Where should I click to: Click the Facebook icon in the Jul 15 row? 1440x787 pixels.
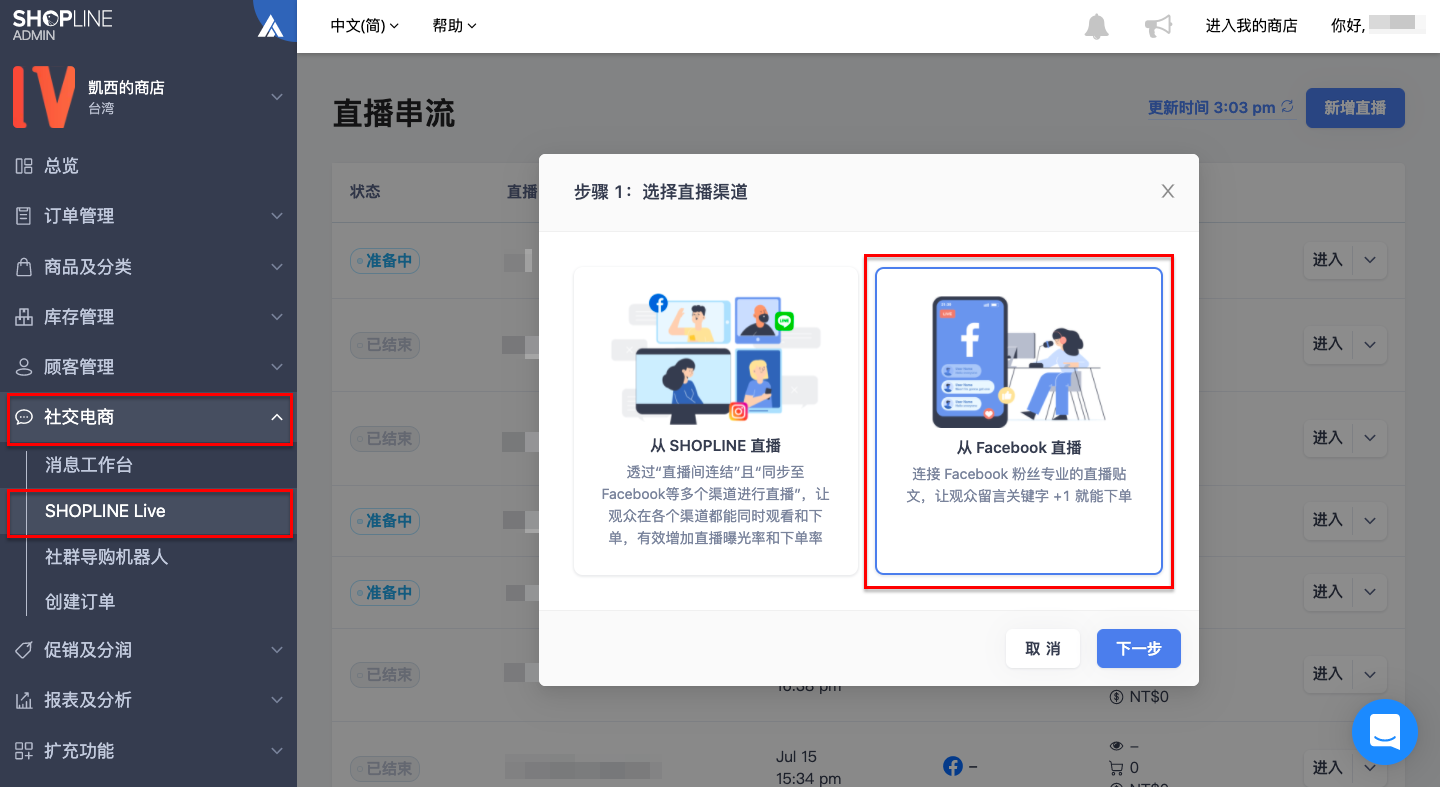[x=953, y=766]
